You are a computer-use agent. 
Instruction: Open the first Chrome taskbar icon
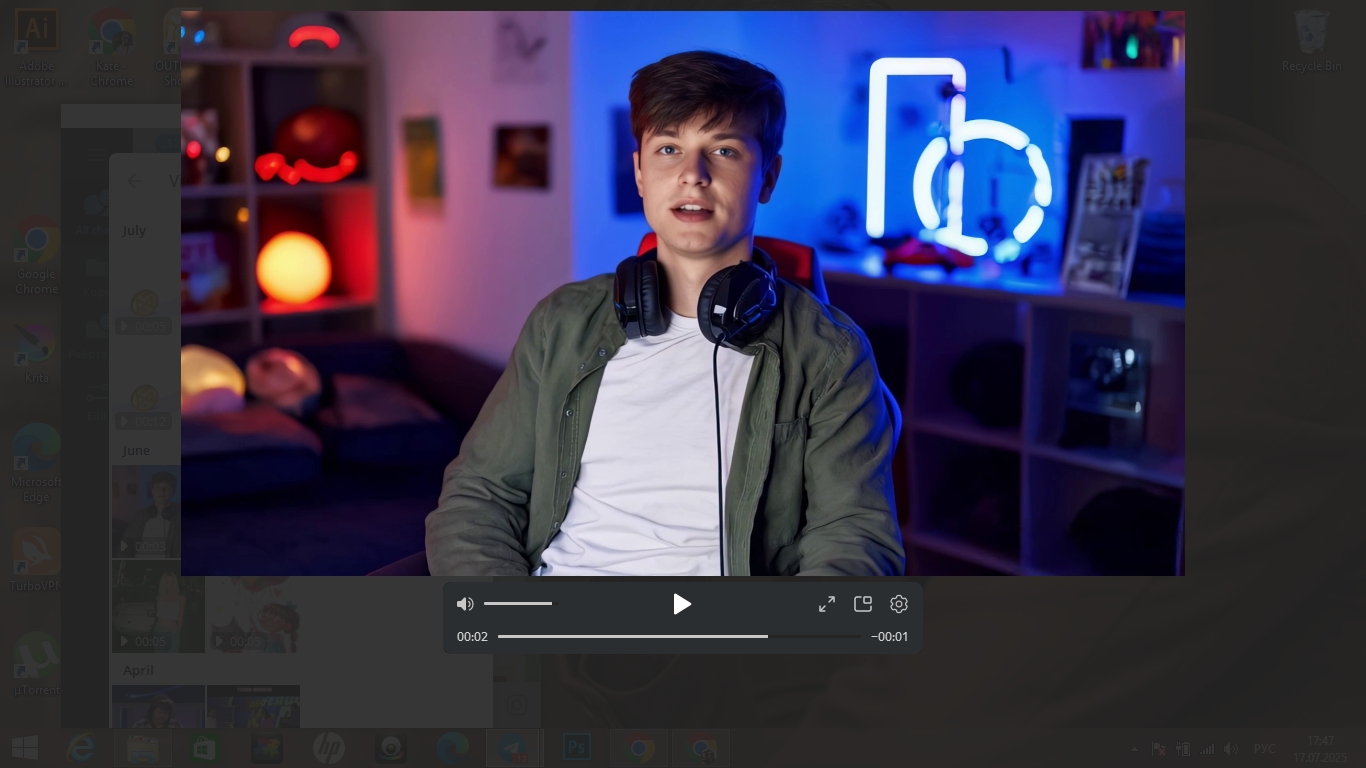pyautogui.click(x=639, y=748)
